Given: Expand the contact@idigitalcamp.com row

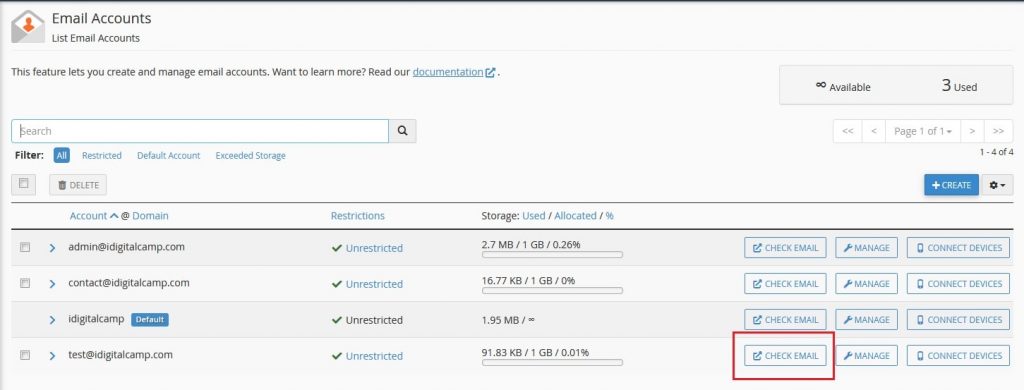Looking at the screenshot, I should point(52,284).
